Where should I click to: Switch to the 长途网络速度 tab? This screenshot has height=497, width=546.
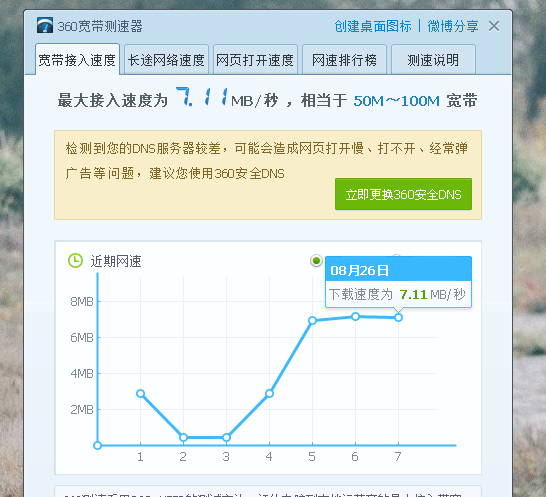(x=166, y=60)
